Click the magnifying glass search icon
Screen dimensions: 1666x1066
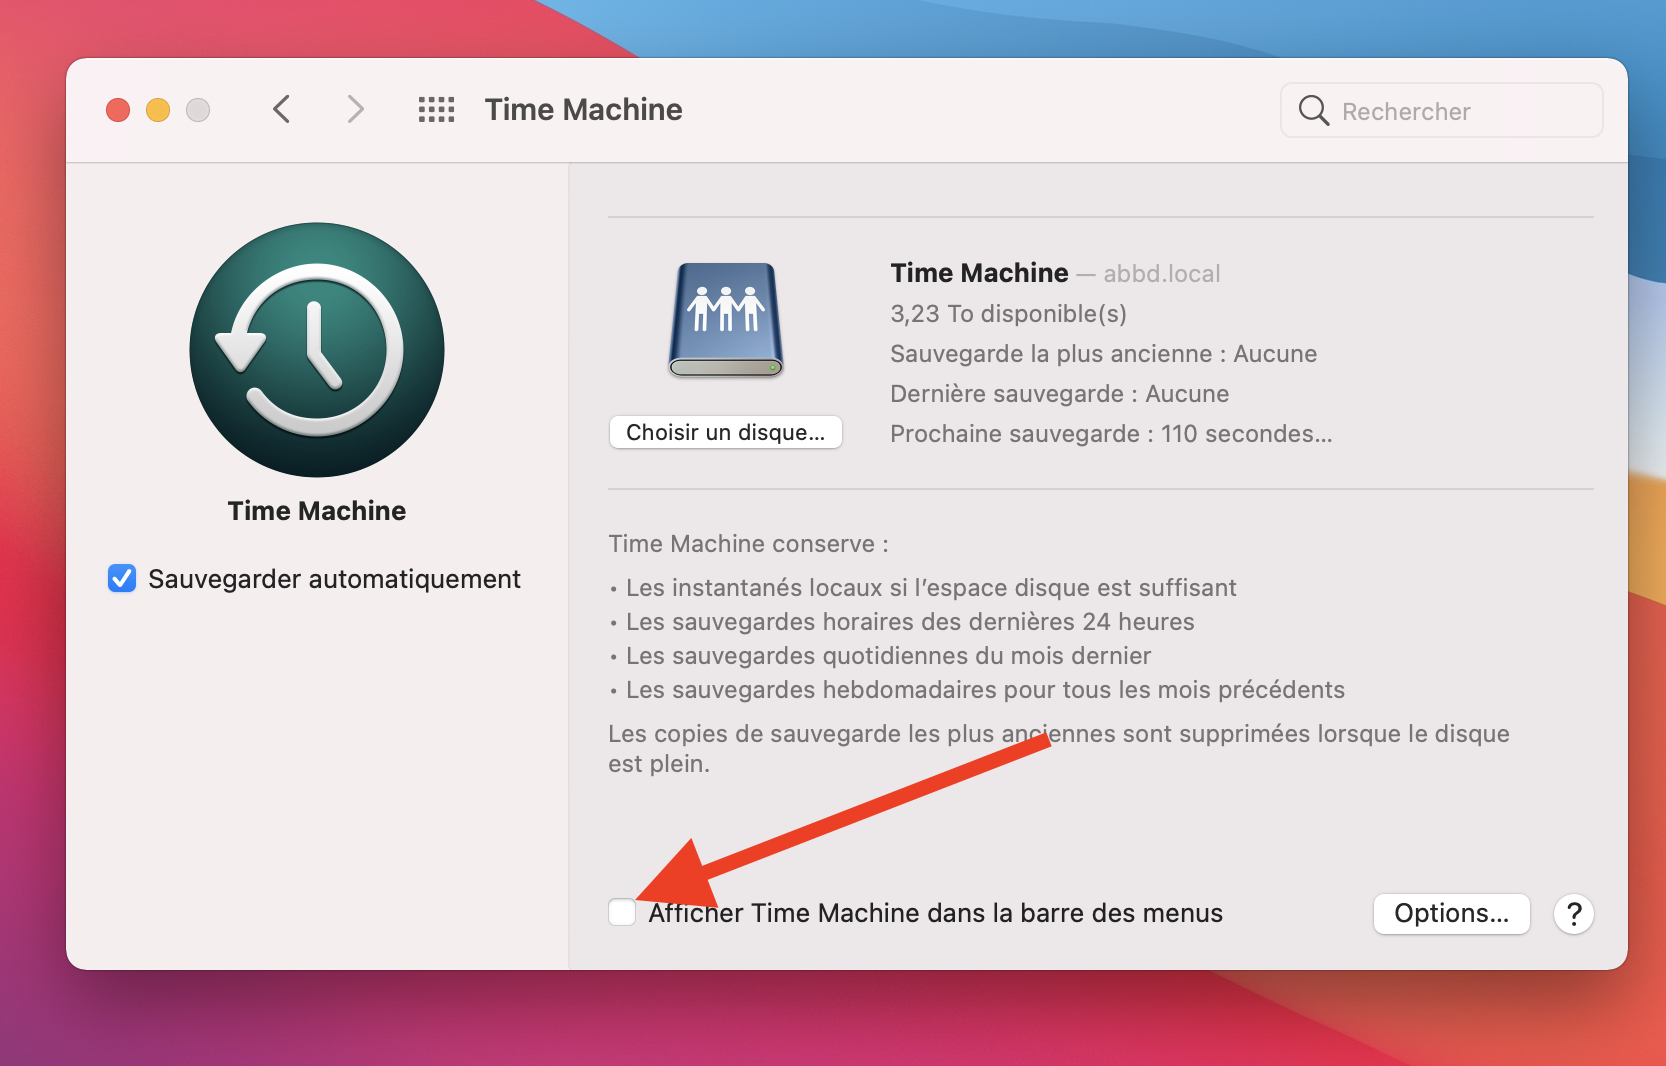1313,110
